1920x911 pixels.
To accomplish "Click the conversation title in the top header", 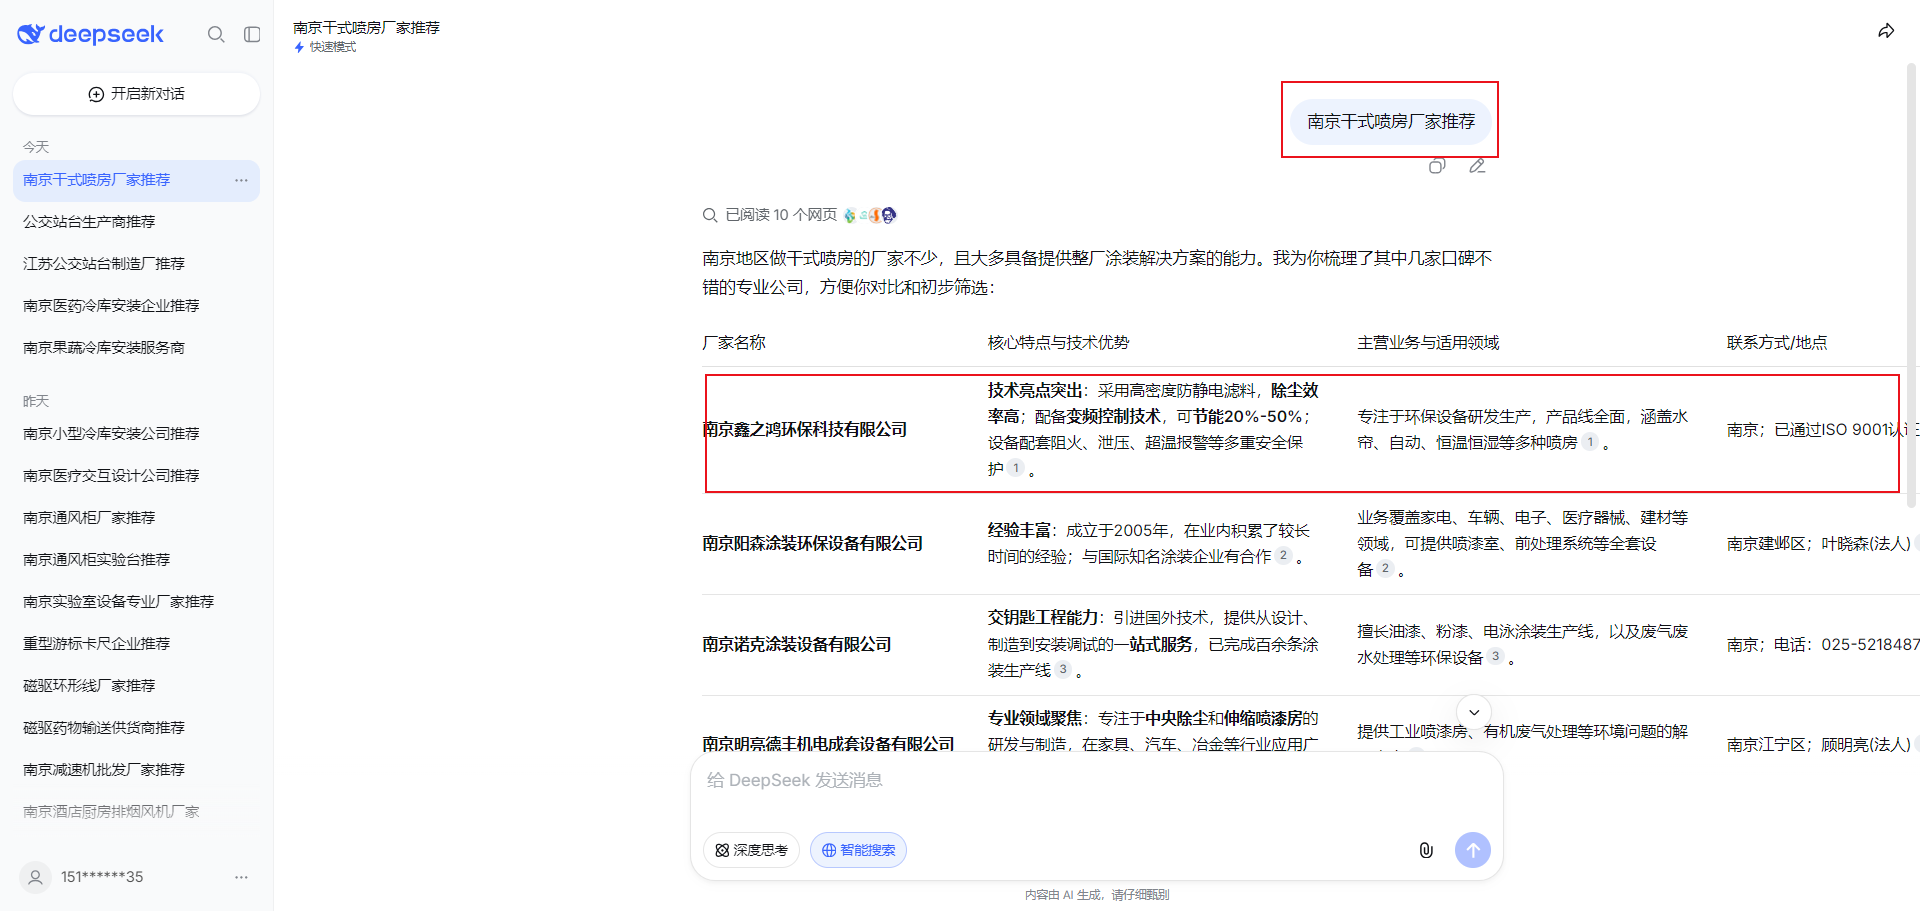I will (x=366, y=28).
